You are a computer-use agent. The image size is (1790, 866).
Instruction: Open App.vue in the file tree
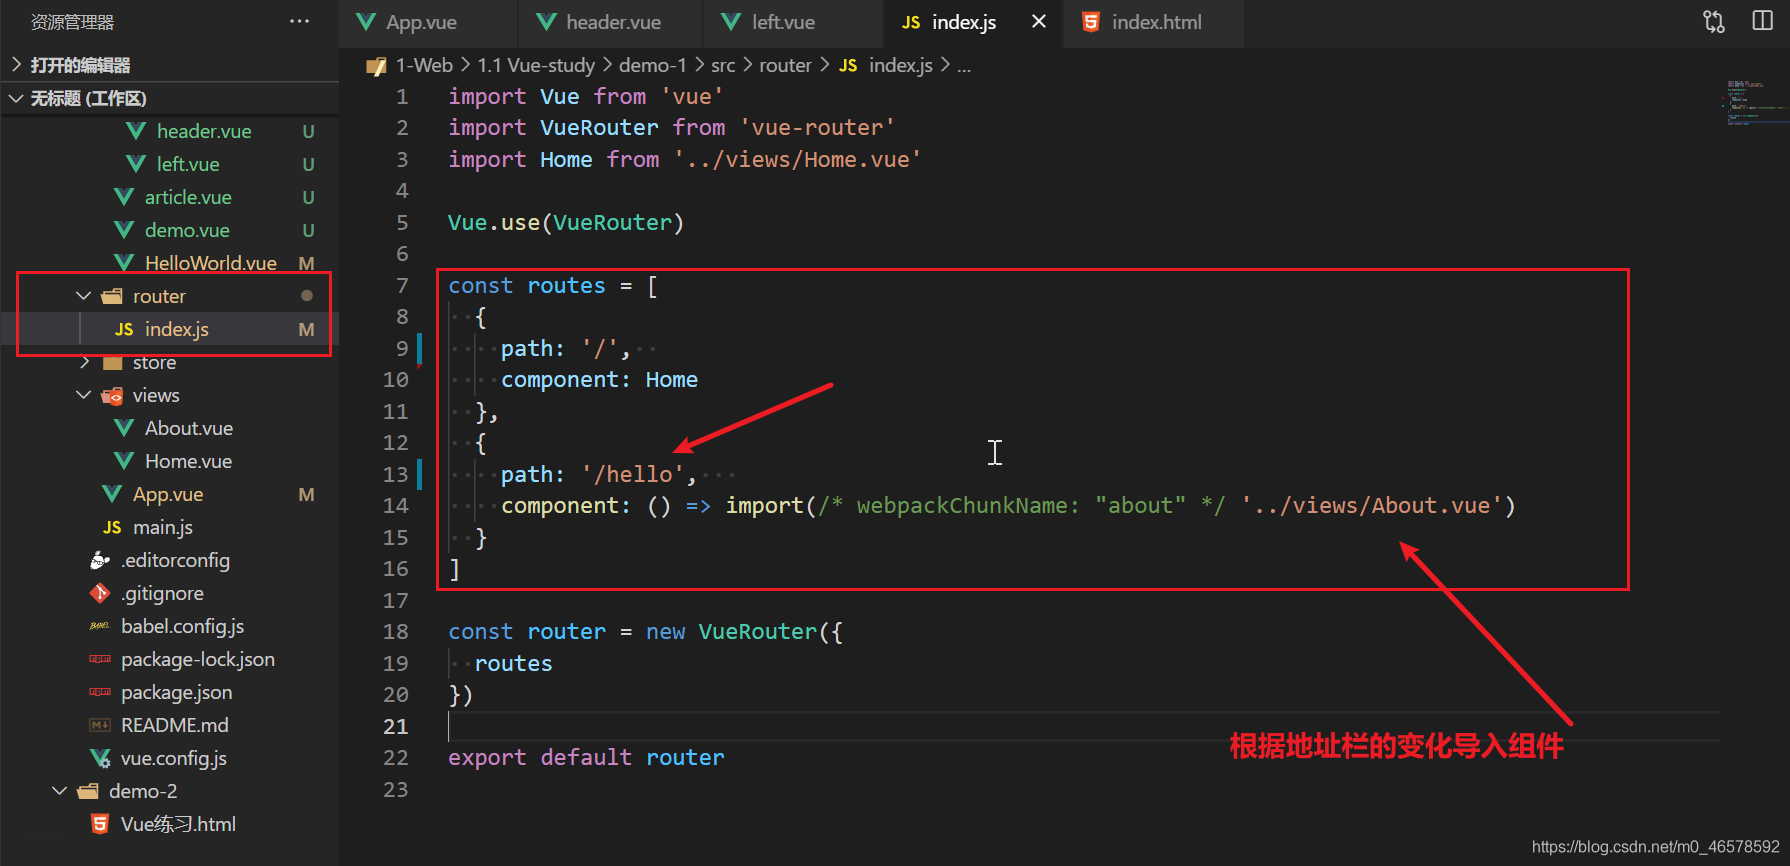coord(168,494)
